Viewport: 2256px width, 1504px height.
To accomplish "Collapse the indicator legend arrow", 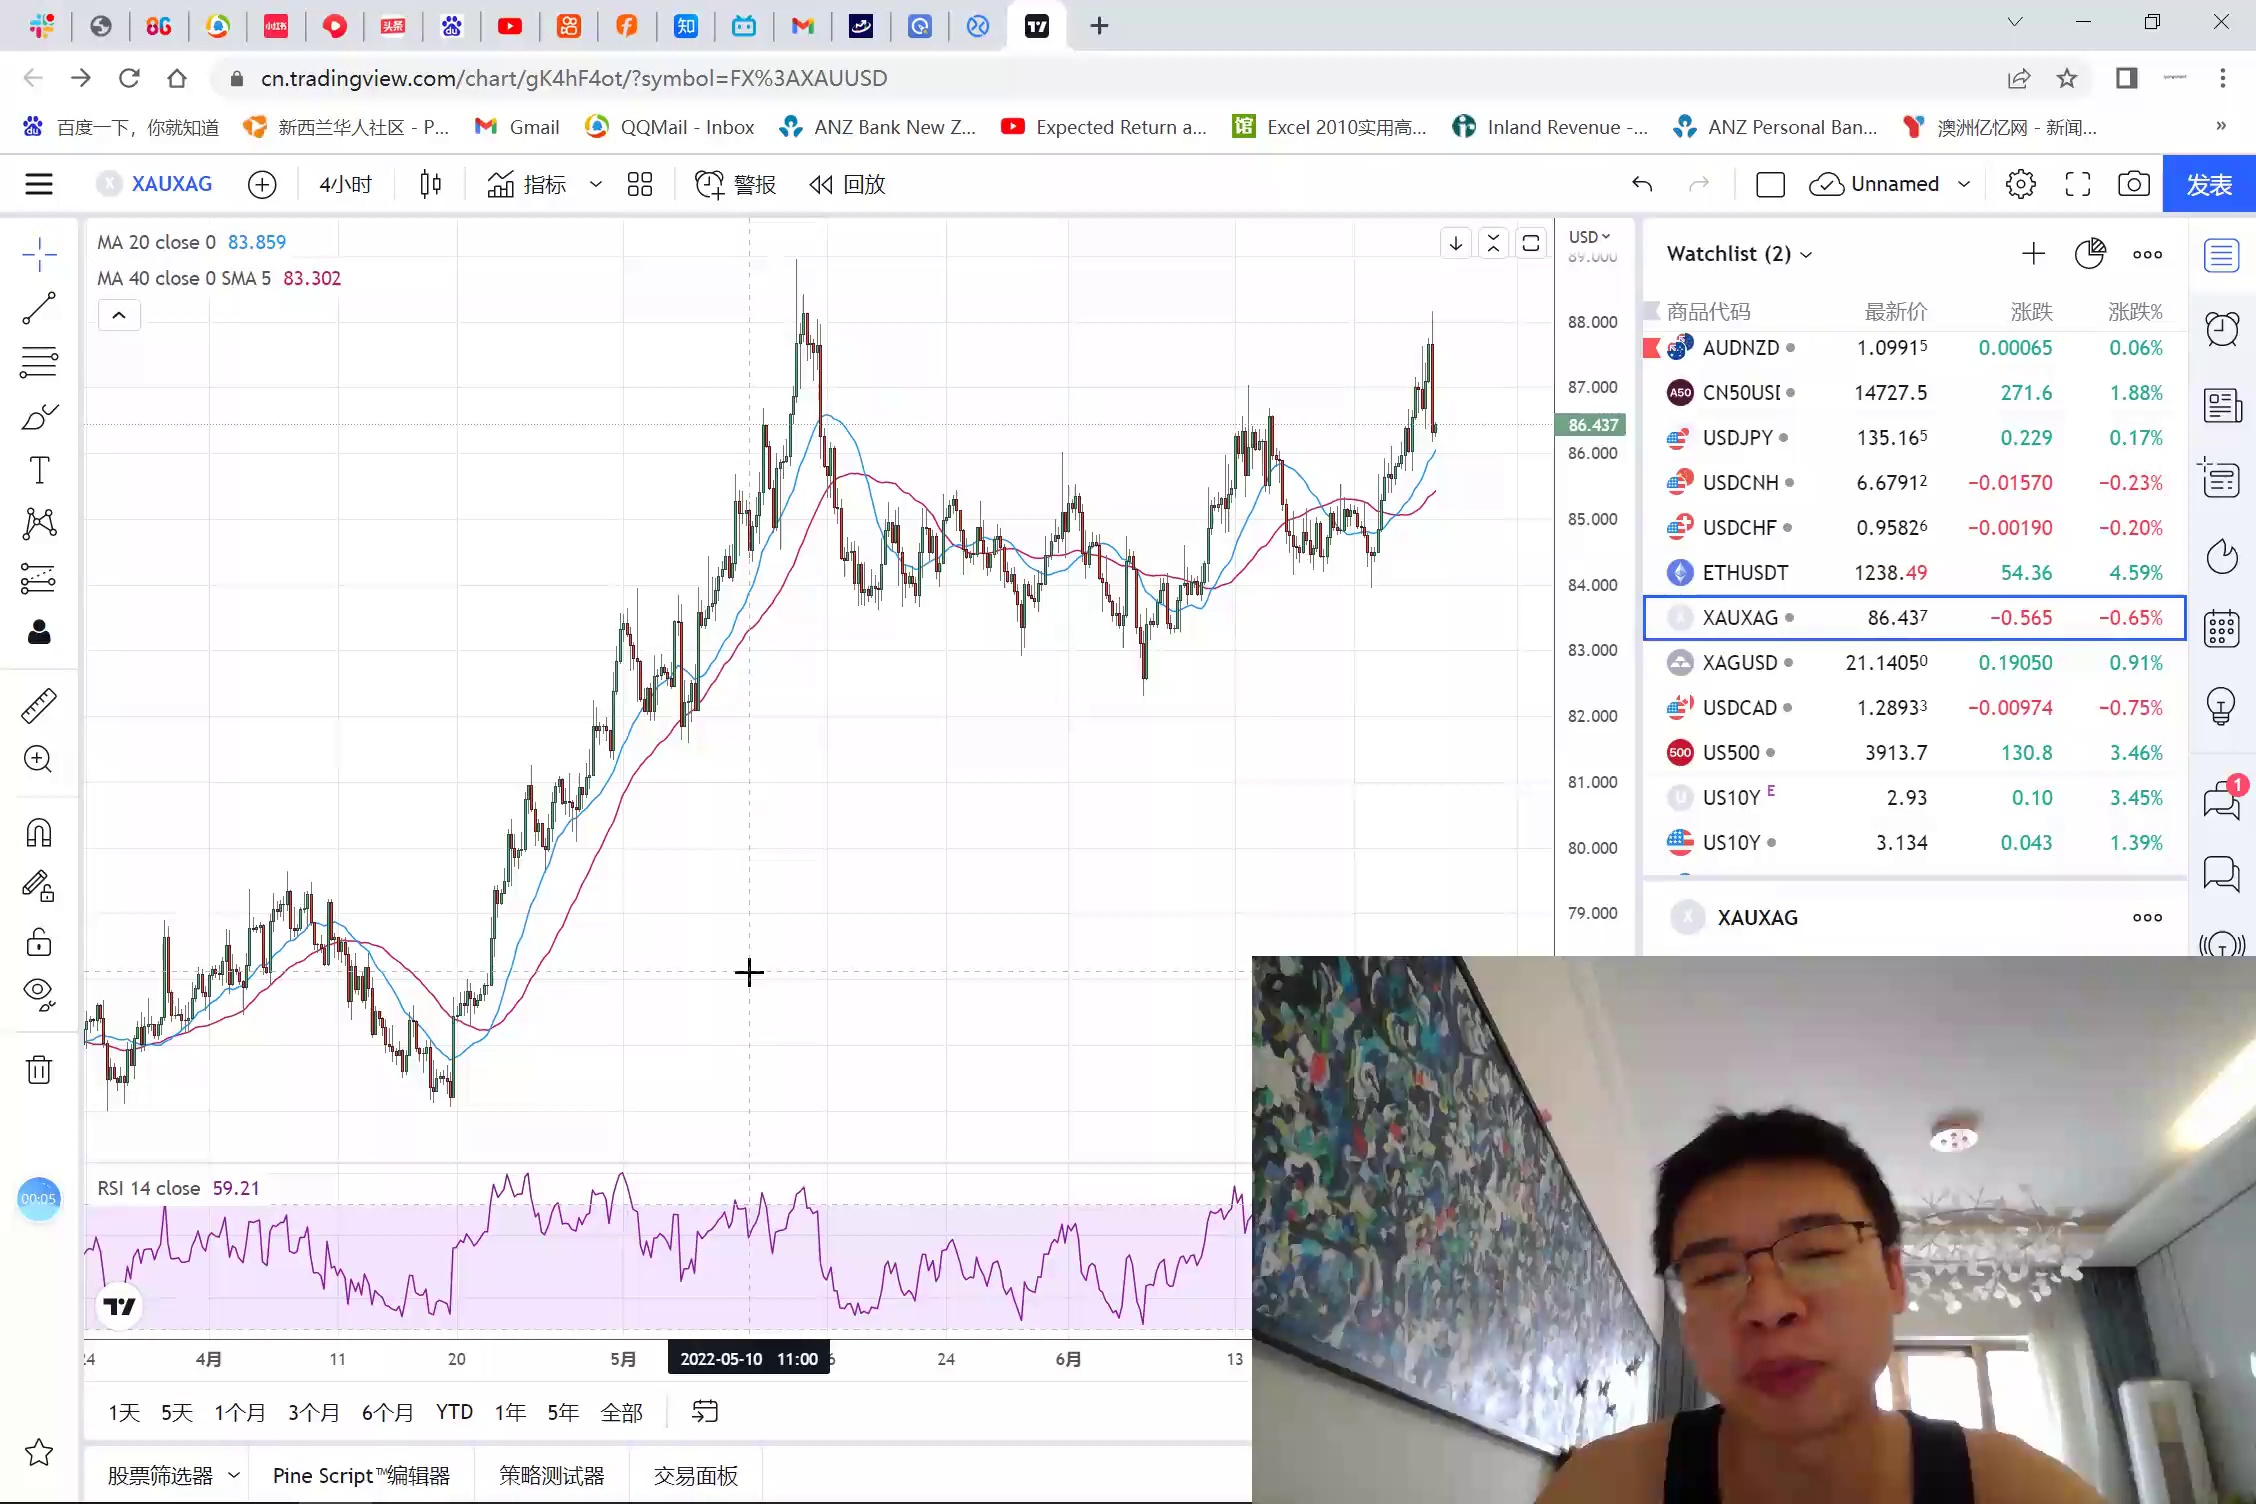I will point(119,316).
